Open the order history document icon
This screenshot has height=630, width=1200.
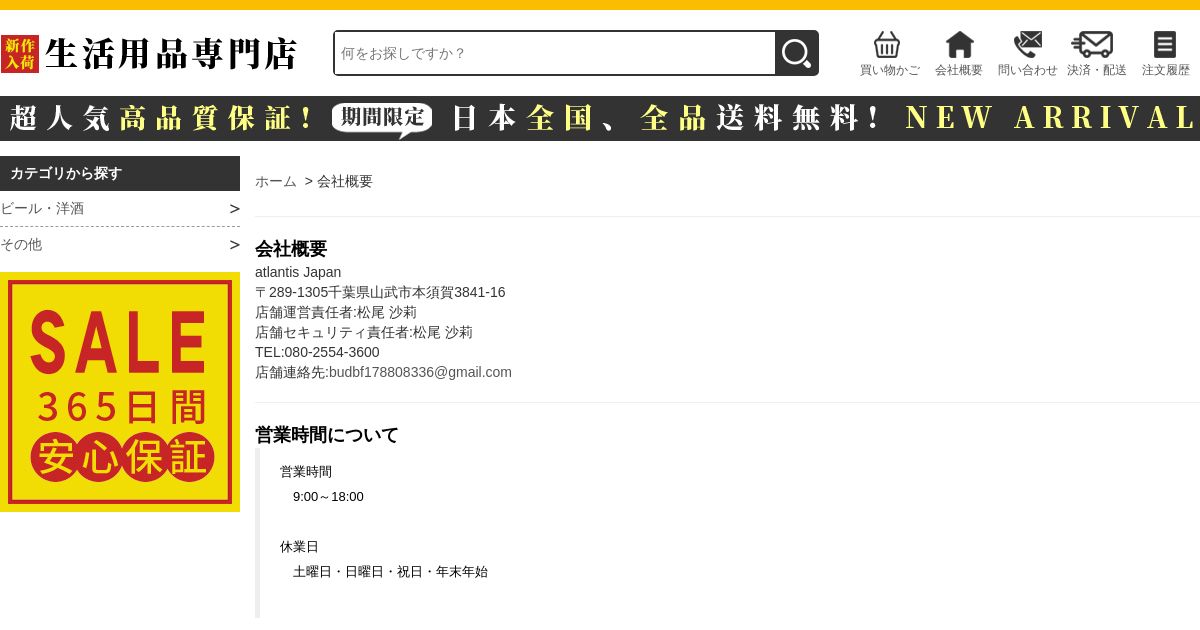coord(1165,45)
